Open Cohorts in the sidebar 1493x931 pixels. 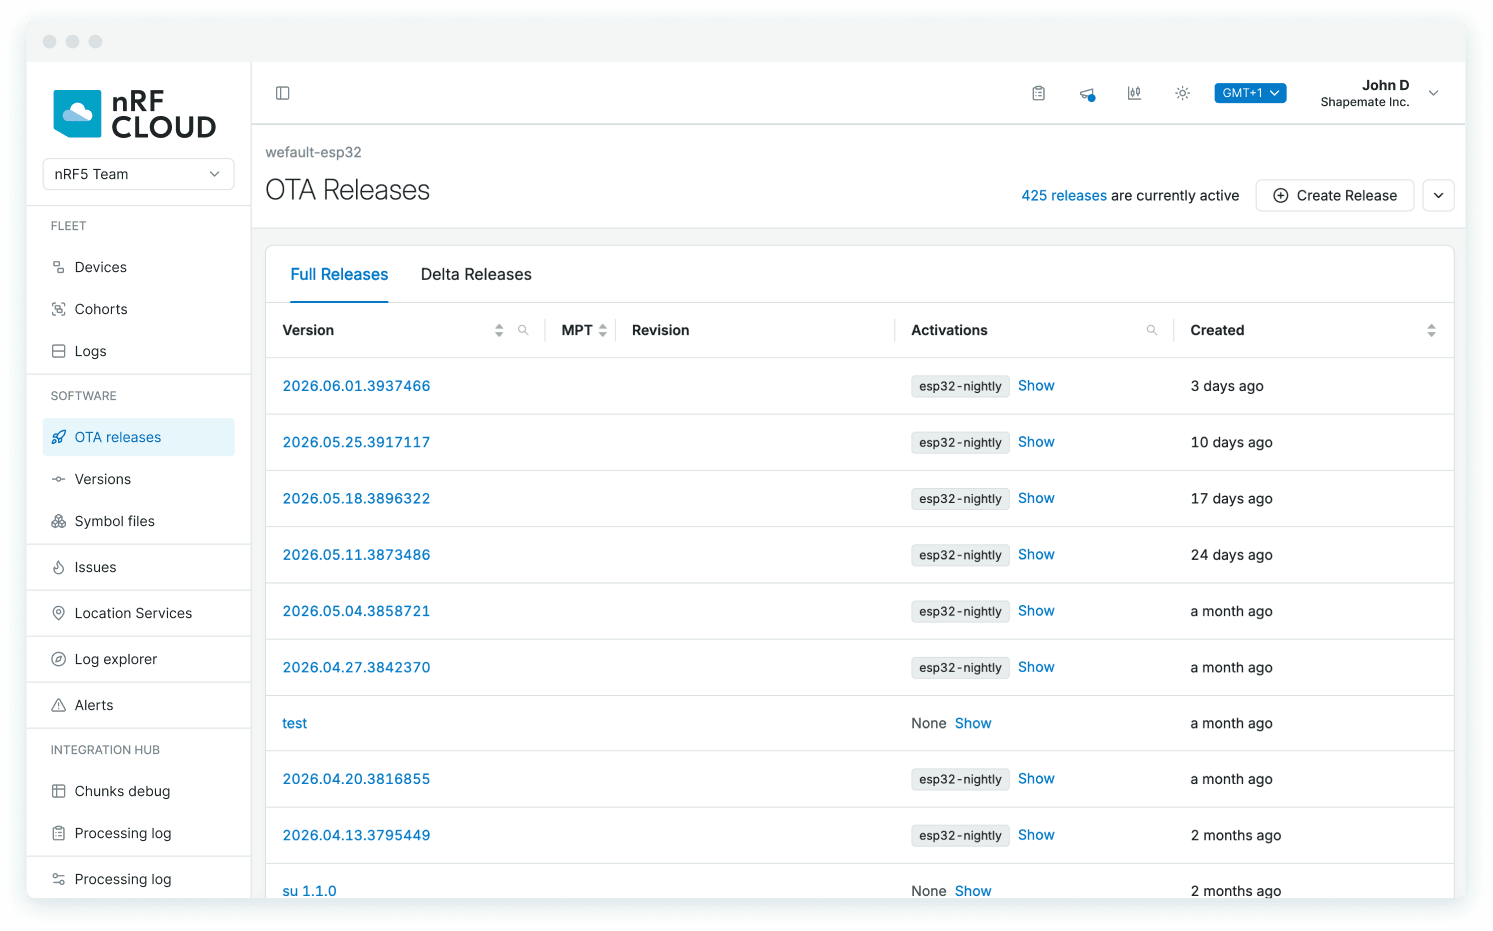[x=138, y=309]
